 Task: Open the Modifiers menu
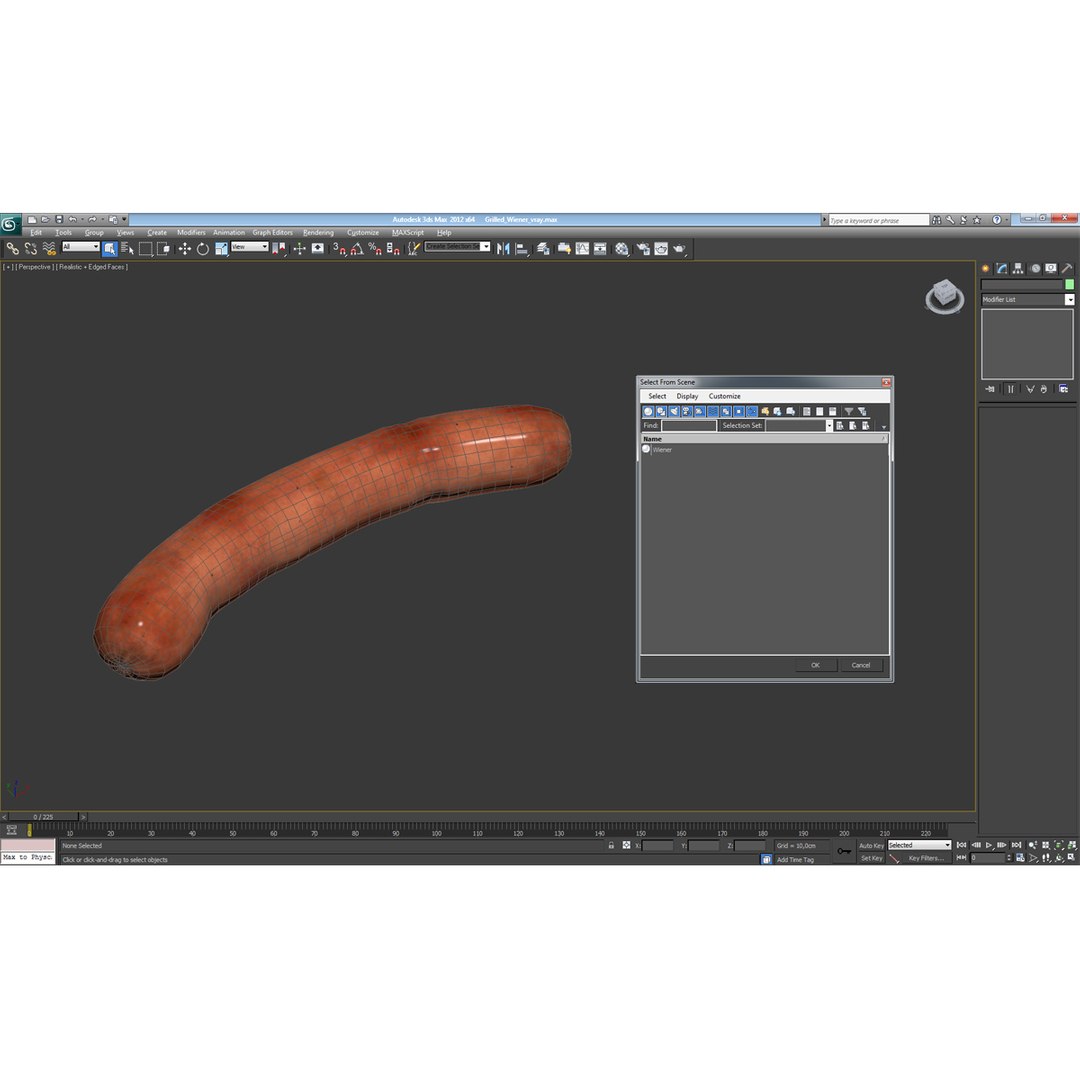(x=191, y=233)
